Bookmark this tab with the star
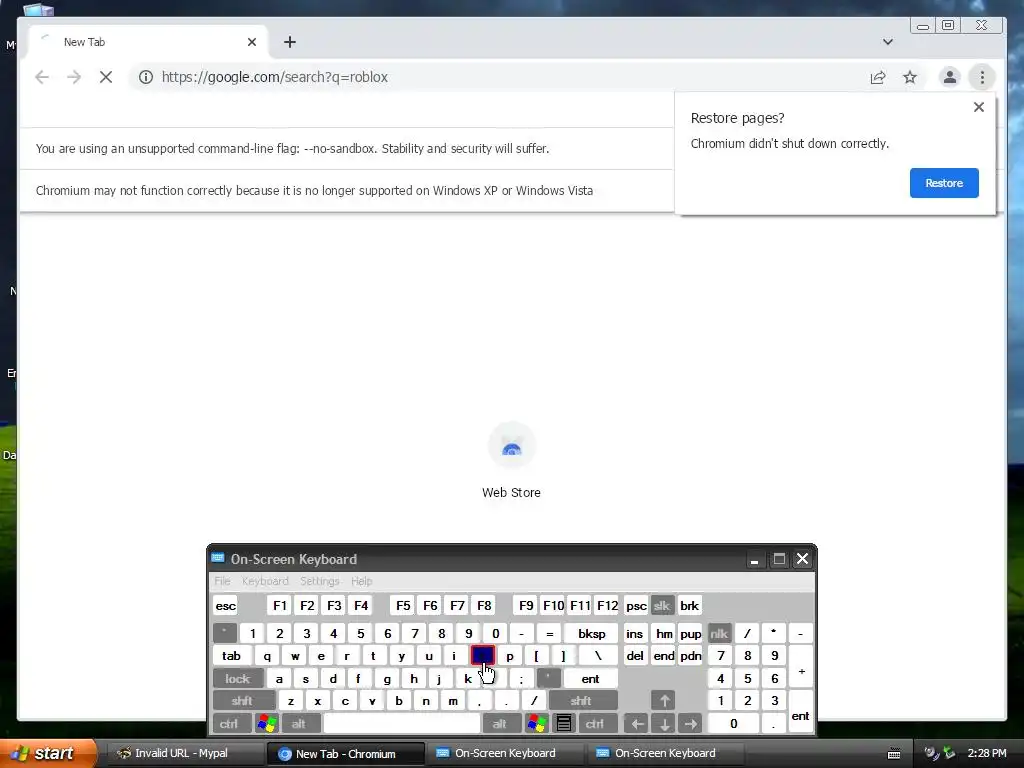Screen dimensions: 1024x768 coord(910,77)
